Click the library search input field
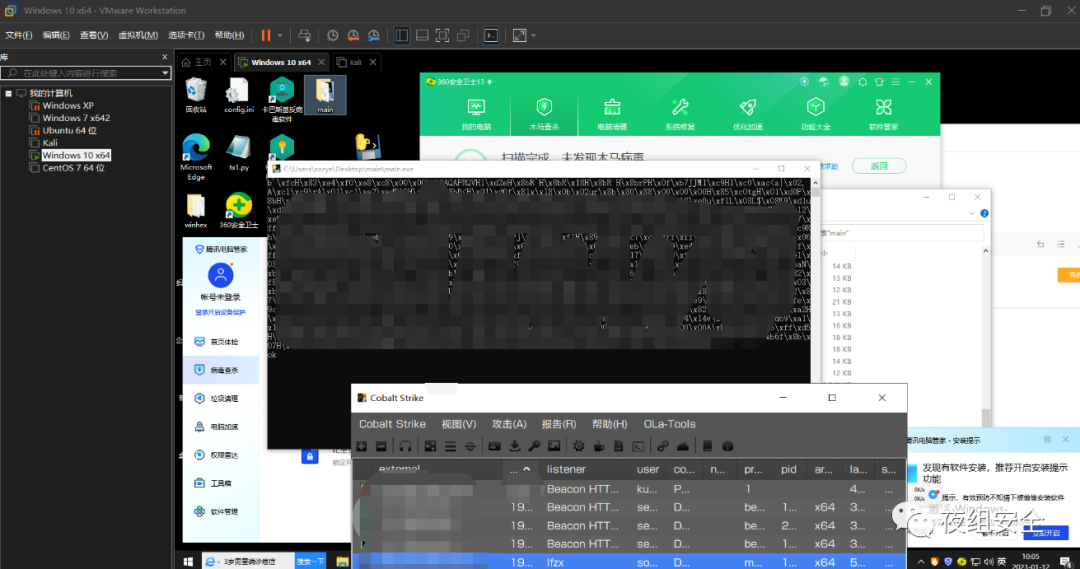The image size is (1080, 569). click(81, 73)
